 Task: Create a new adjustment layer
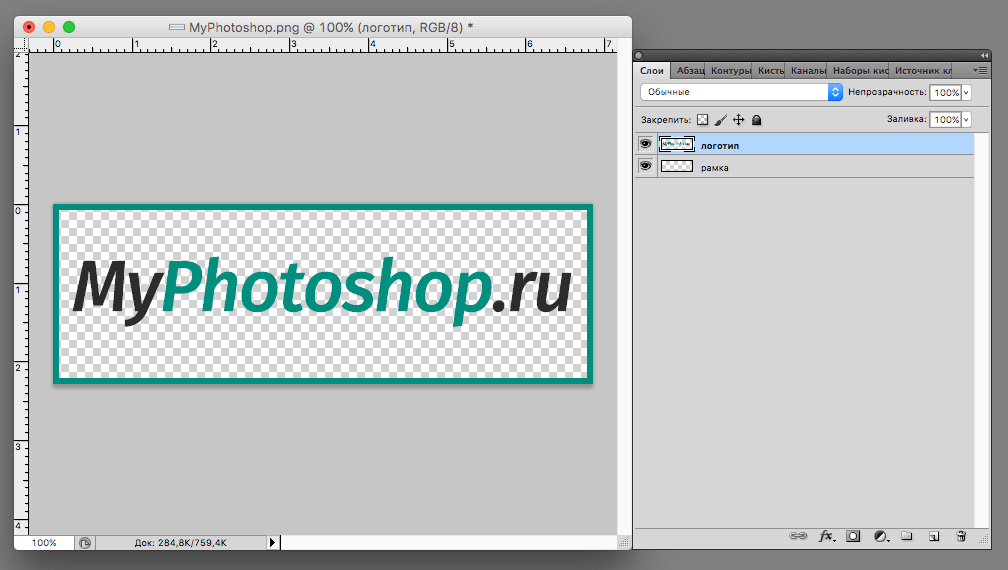coord(880,536)
